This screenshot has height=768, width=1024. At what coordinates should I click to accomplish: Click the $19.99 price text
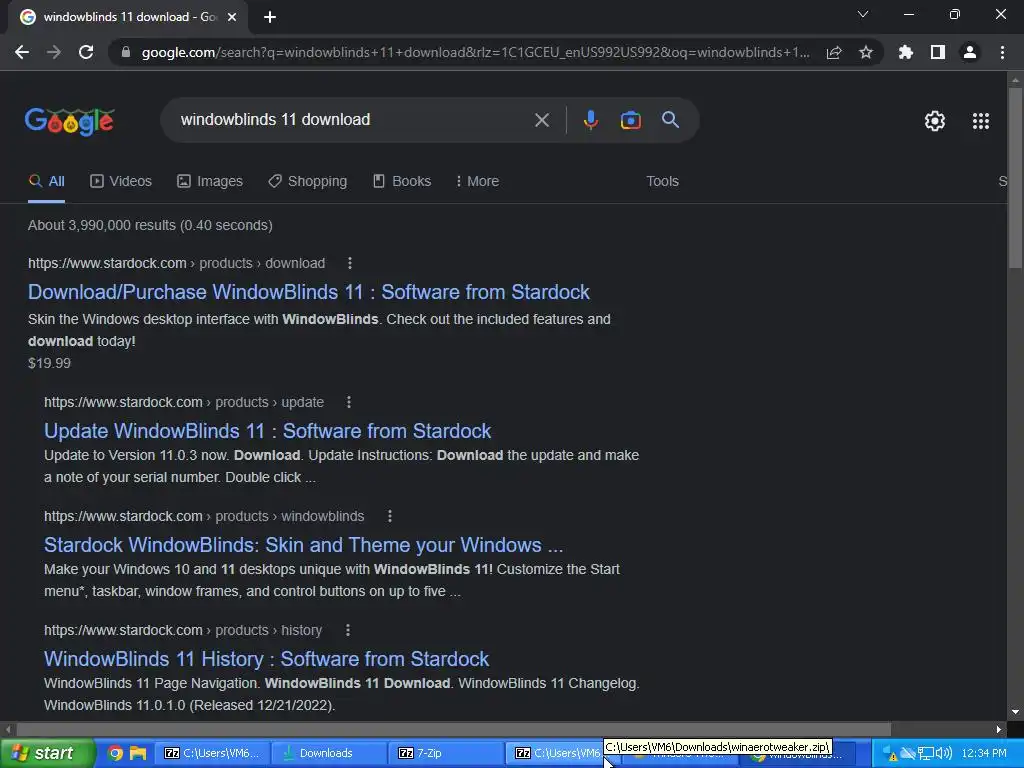point(50,363)
